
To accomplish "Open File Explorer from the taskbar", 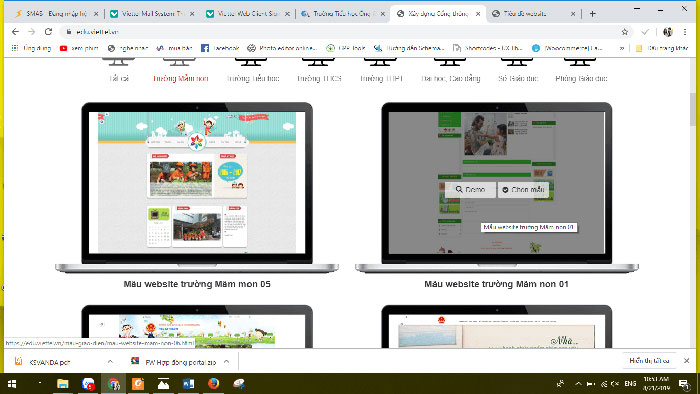I will click(x=63, y=384).
